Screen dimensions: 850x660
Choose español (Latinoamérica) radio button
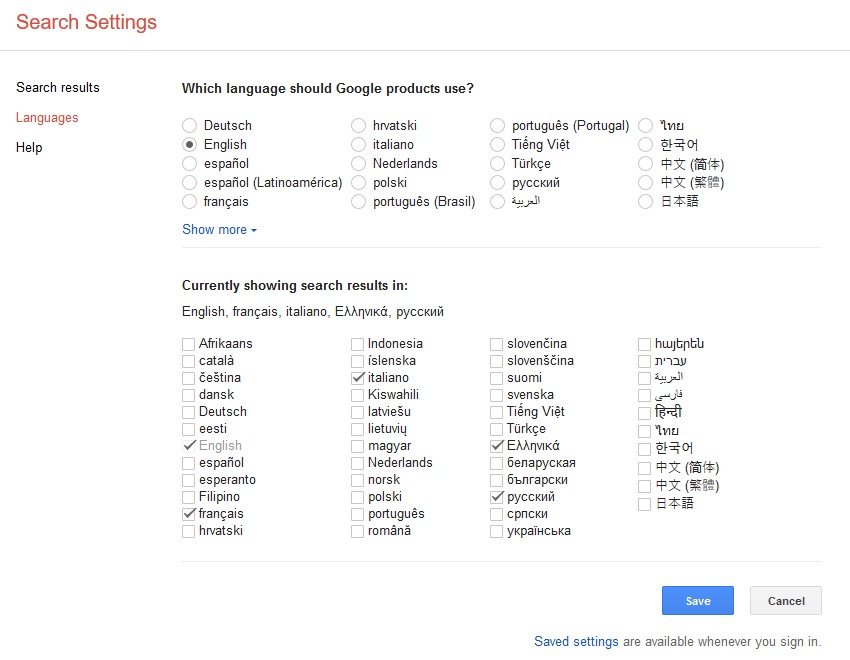(189, 183)
